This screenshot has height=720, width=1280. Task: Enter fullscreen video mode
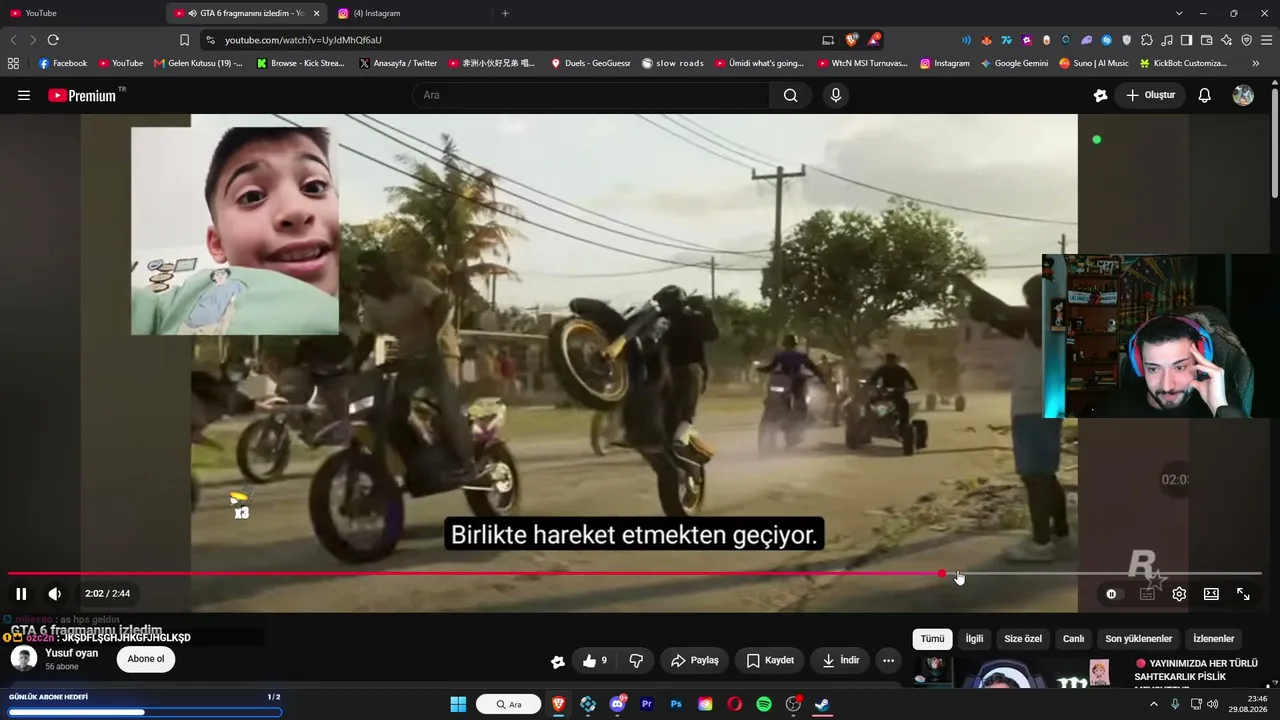coord(1243,594)
